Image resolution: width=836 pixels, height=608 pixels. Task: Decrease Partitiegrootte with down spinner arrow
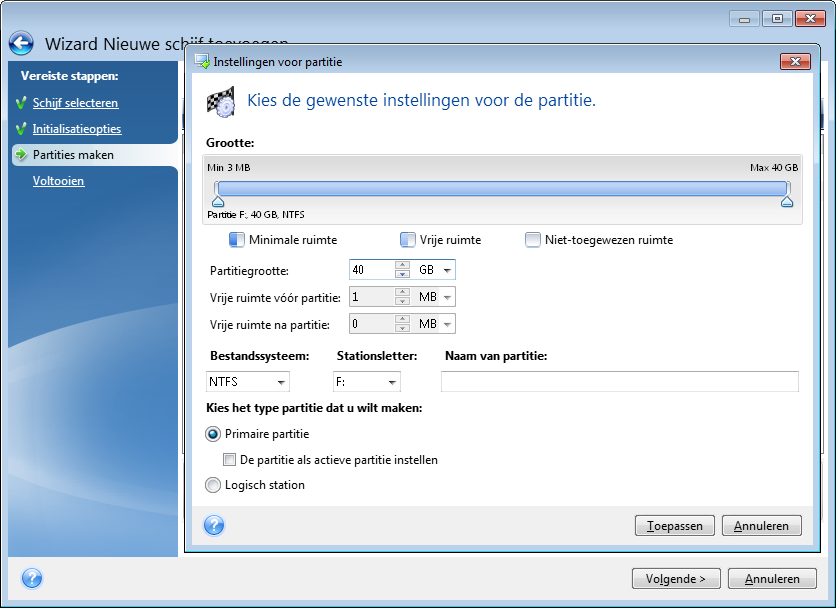[403, 274]
